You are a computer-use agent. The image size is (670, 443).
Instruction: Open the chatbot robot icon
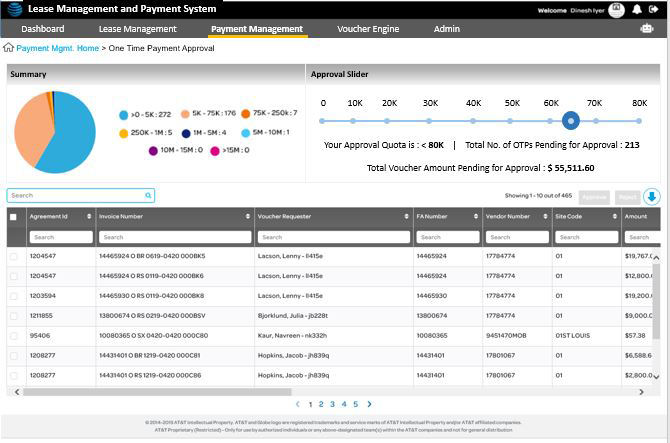click(x=646, y=29)
